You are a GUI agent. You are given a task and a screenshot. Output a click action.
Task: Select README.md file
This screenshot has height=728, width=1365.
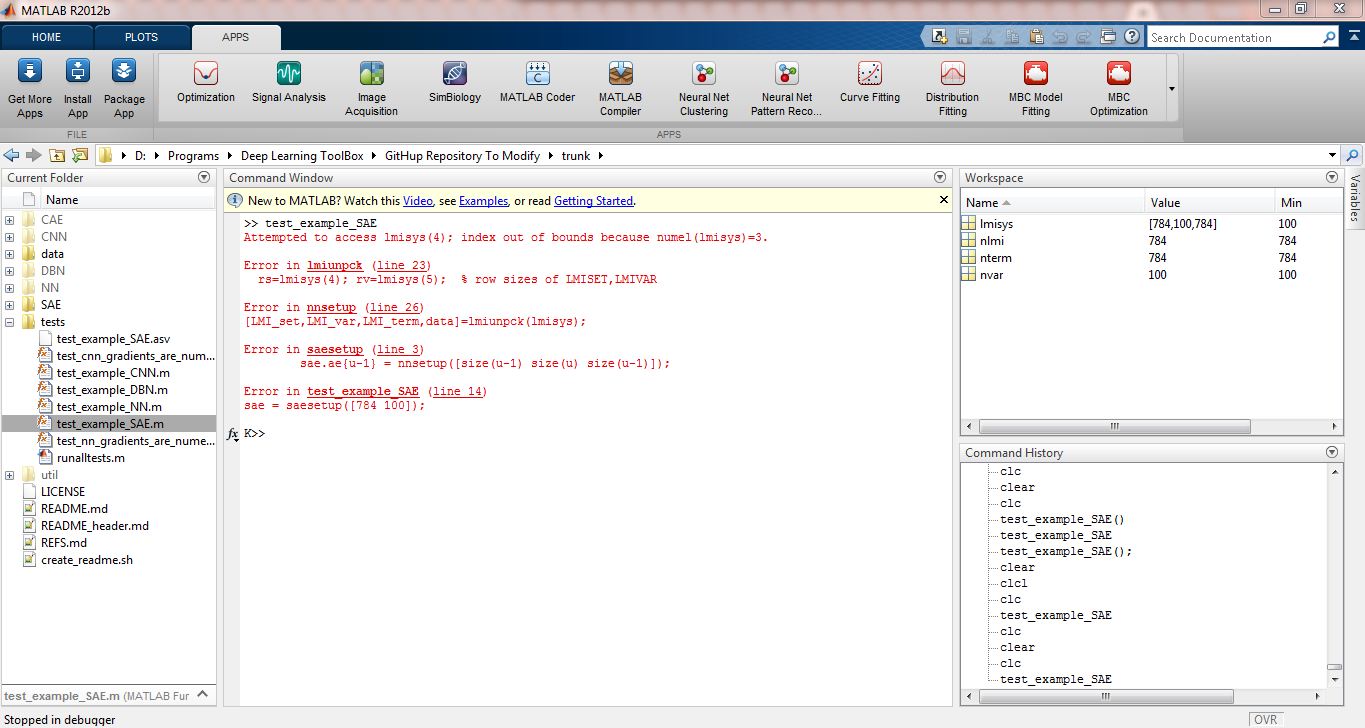coord(74,509)
